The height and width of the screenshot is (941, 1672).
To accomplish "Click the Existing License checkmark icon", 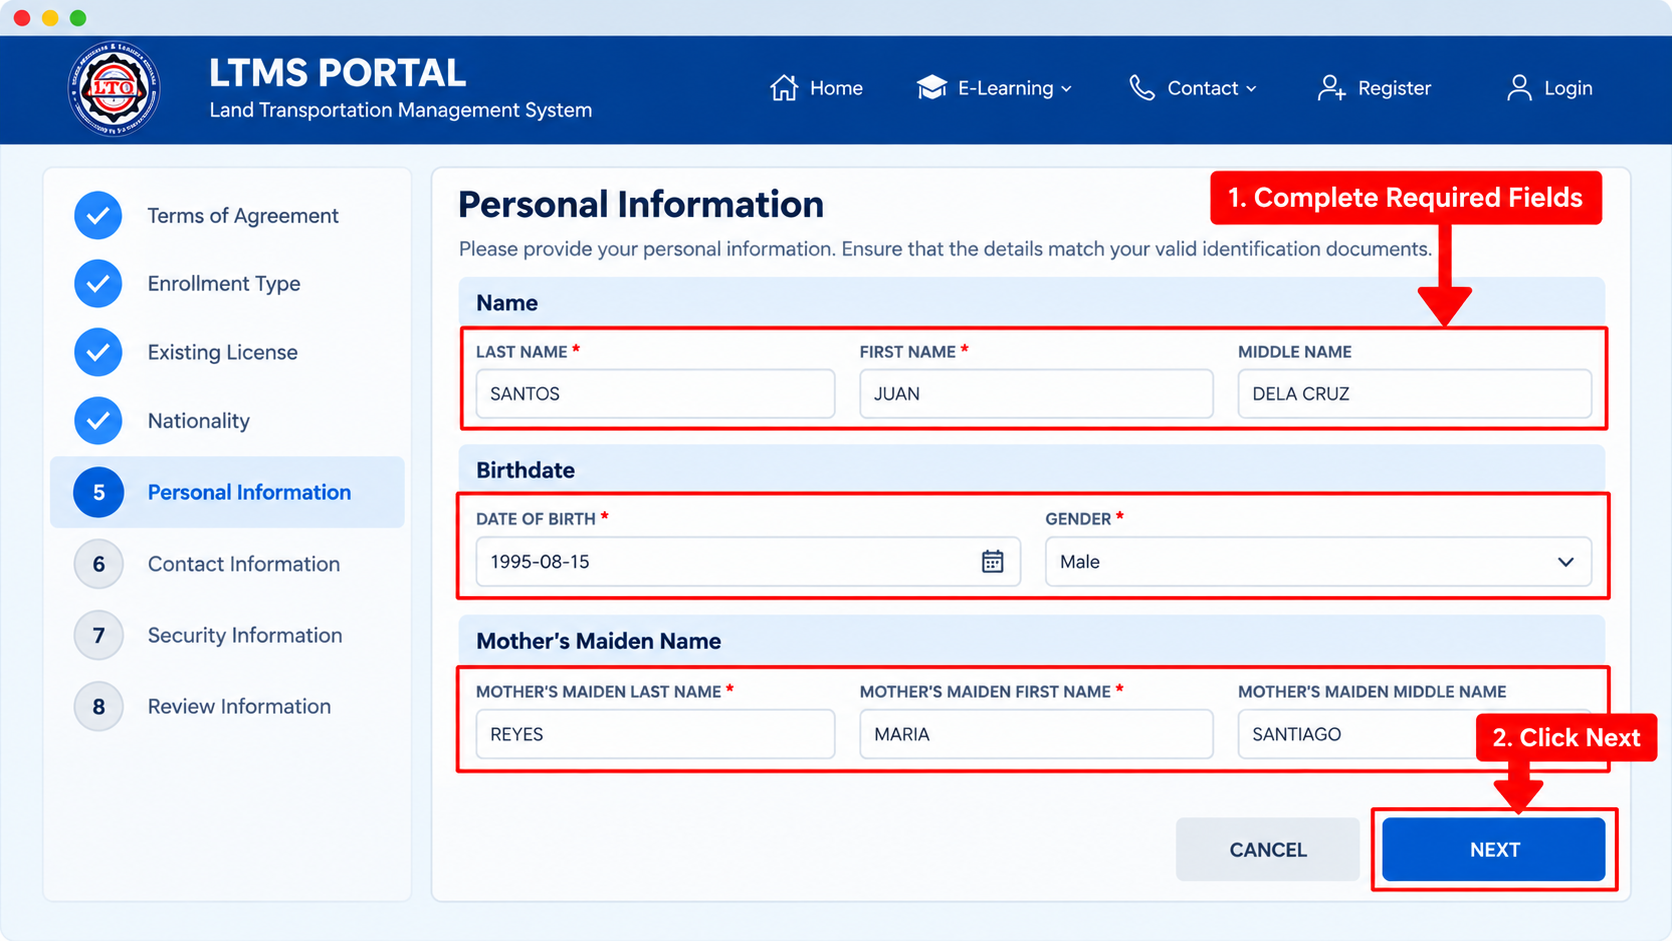I will point(98,352).
